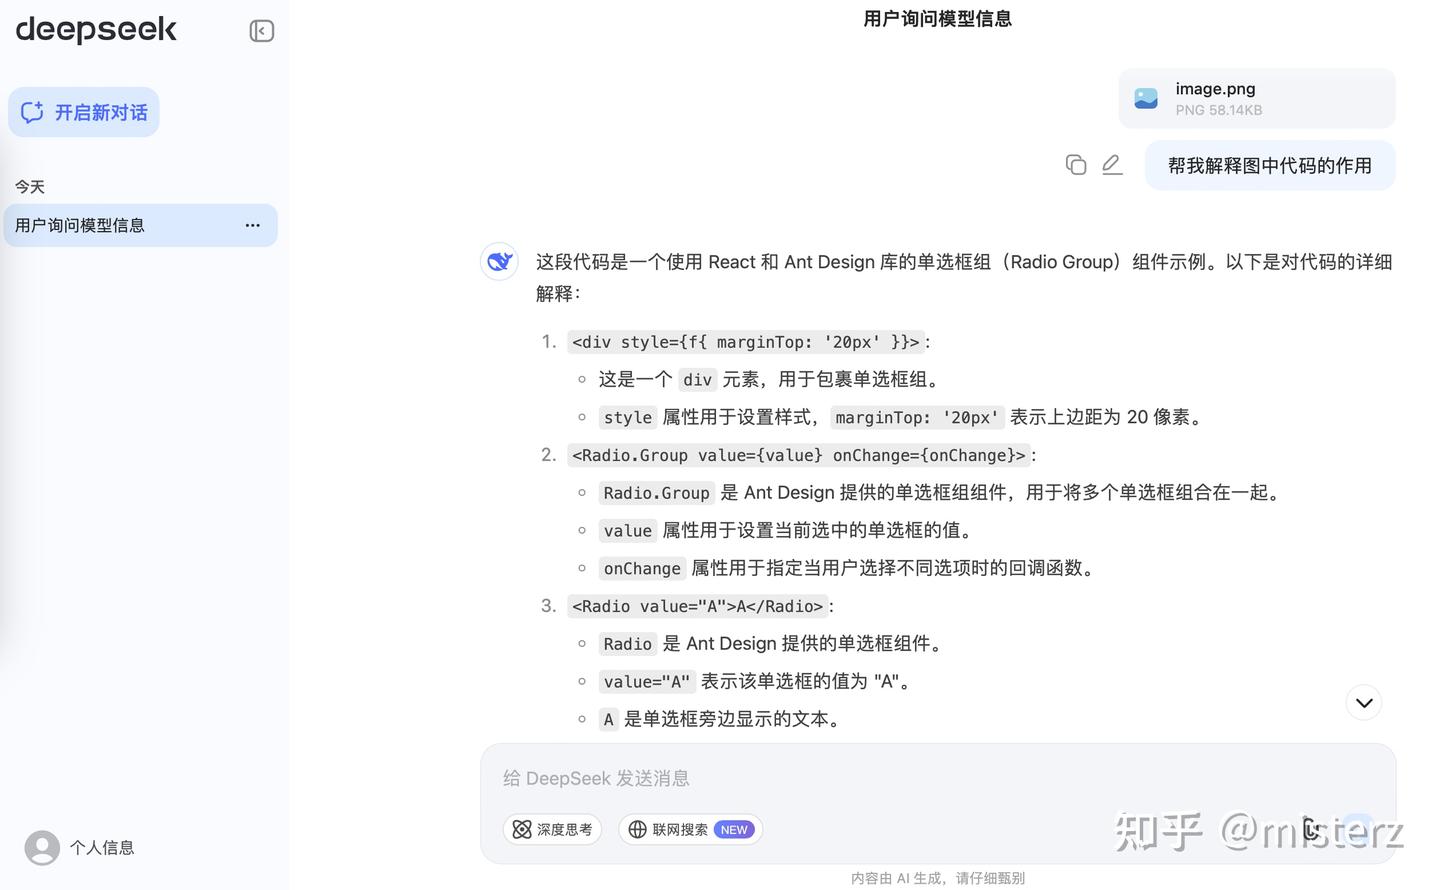The height and width of the screenshot is (890, 1440).
Task: Start a new chat with 开启新对话
Action: (x=84, y=112)
